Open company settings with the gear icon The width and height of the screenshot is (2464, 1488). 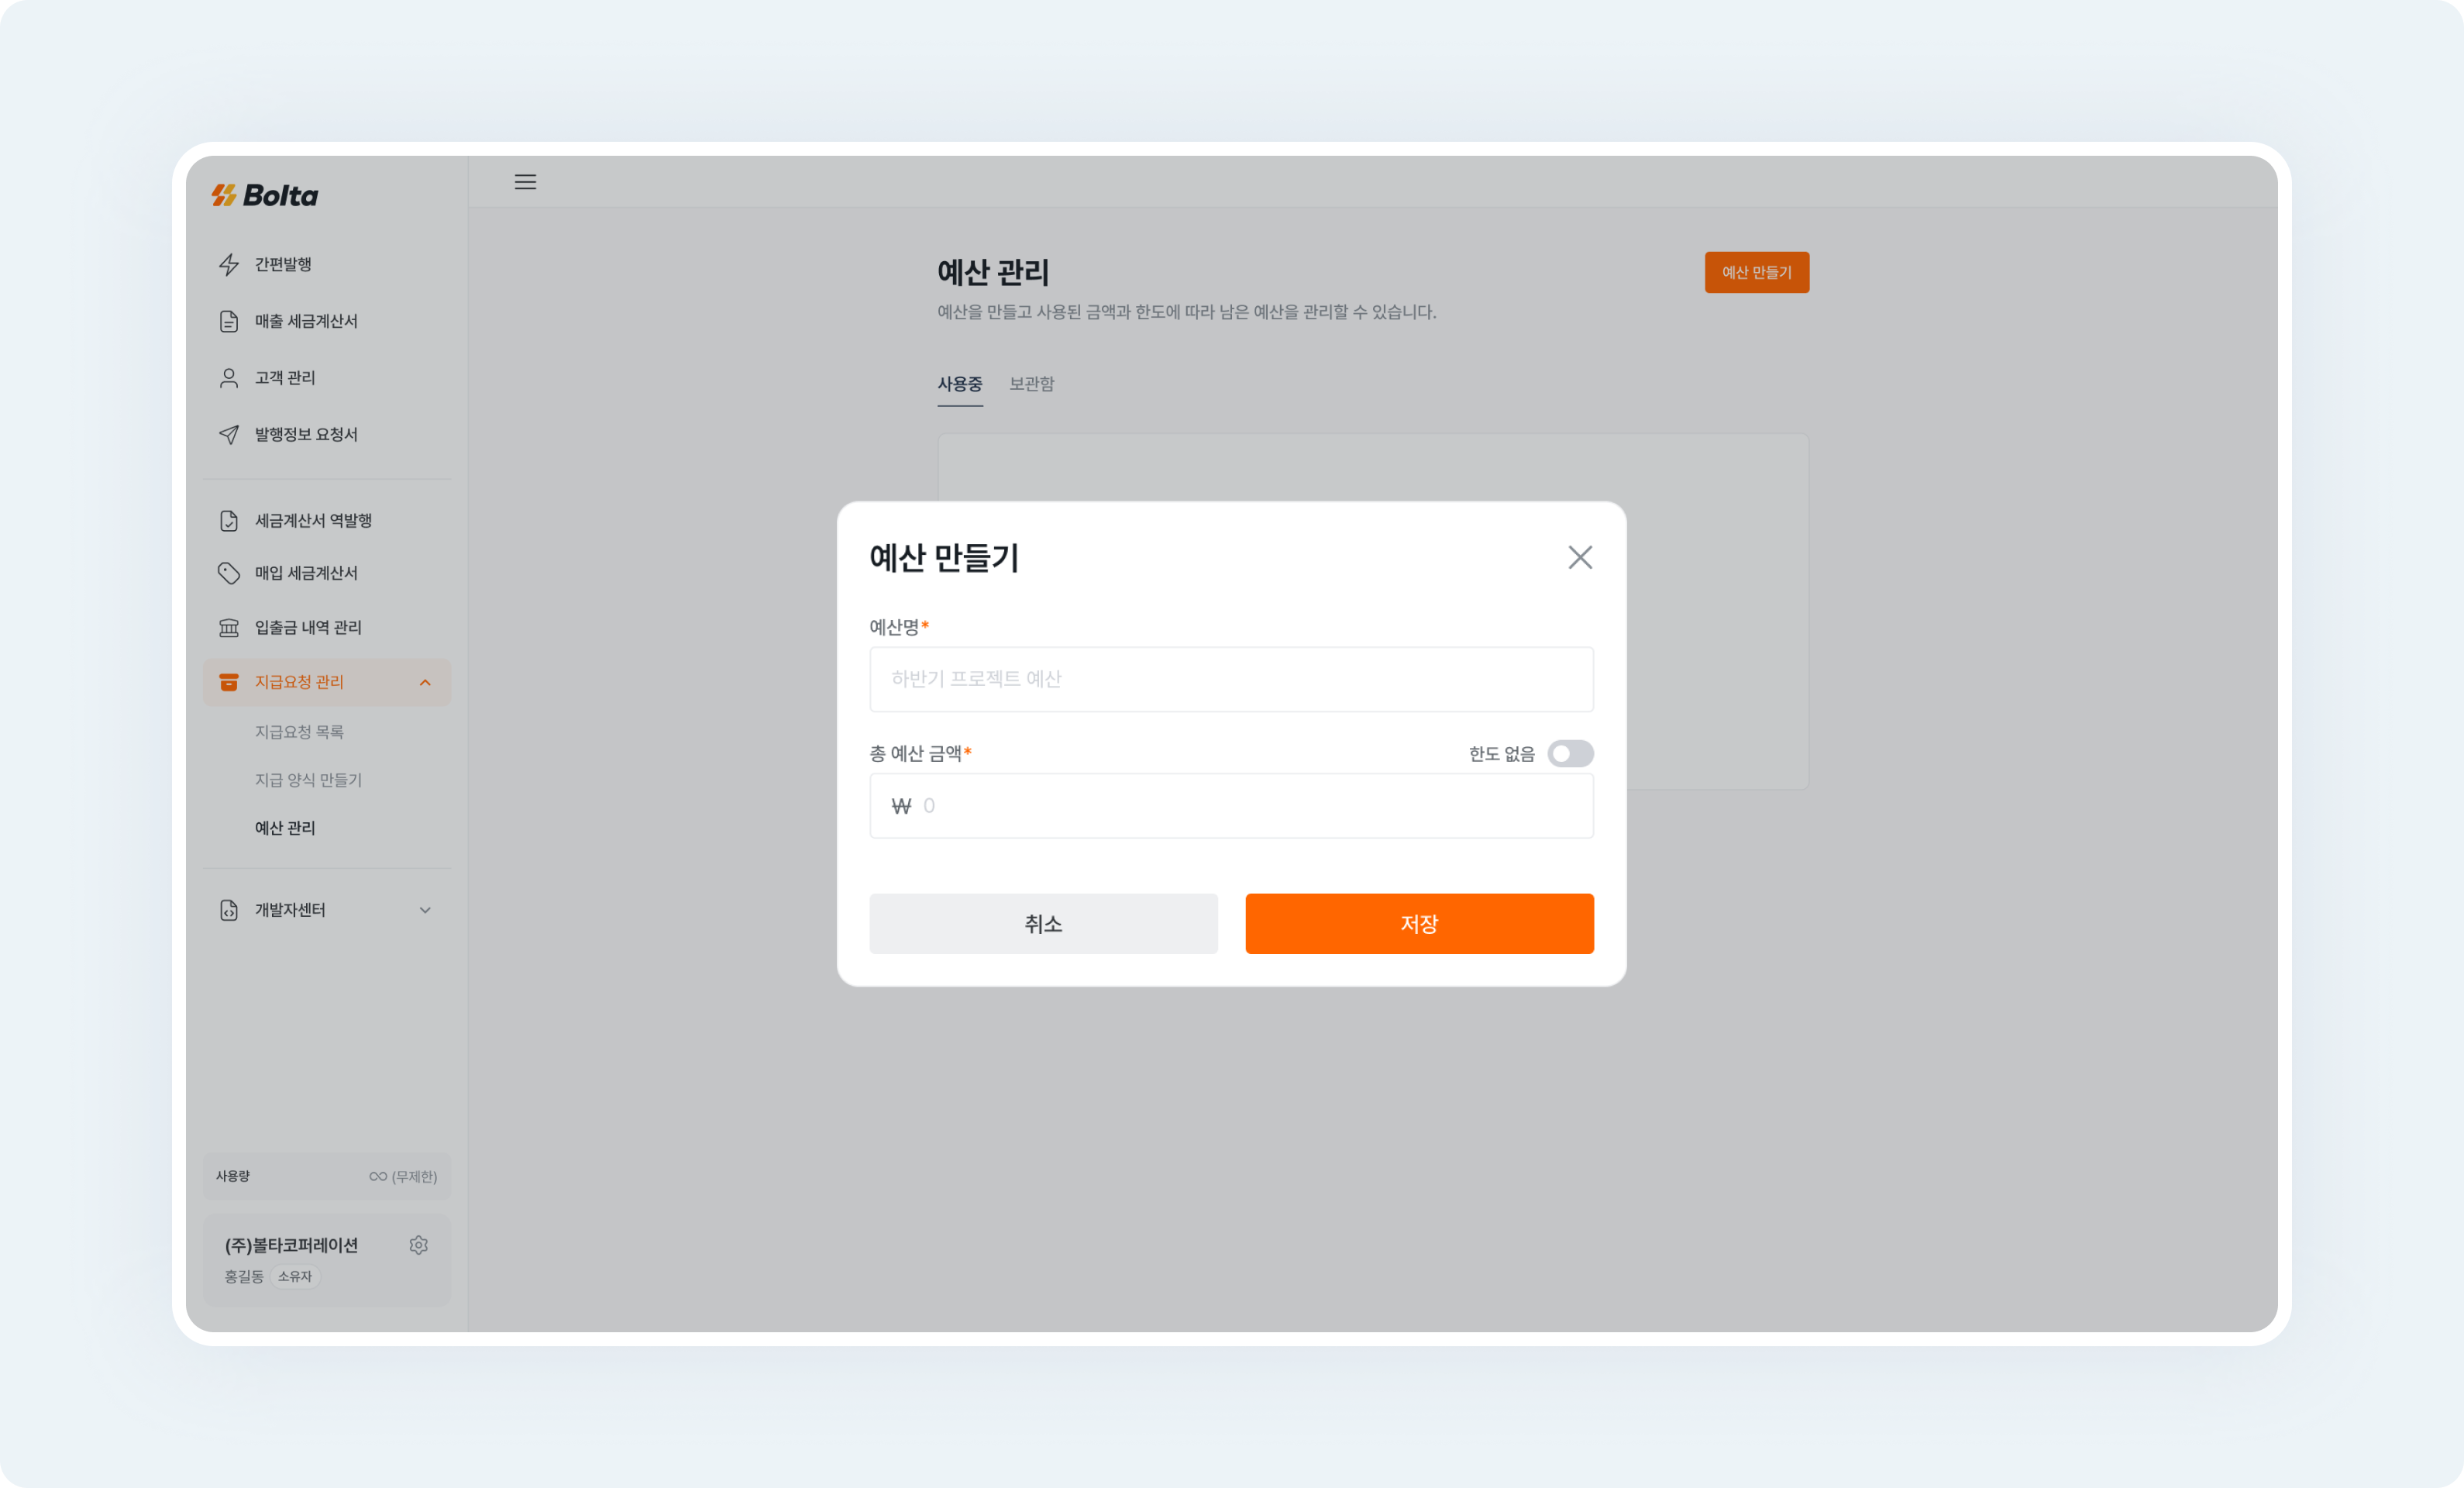click(419, 1244)
